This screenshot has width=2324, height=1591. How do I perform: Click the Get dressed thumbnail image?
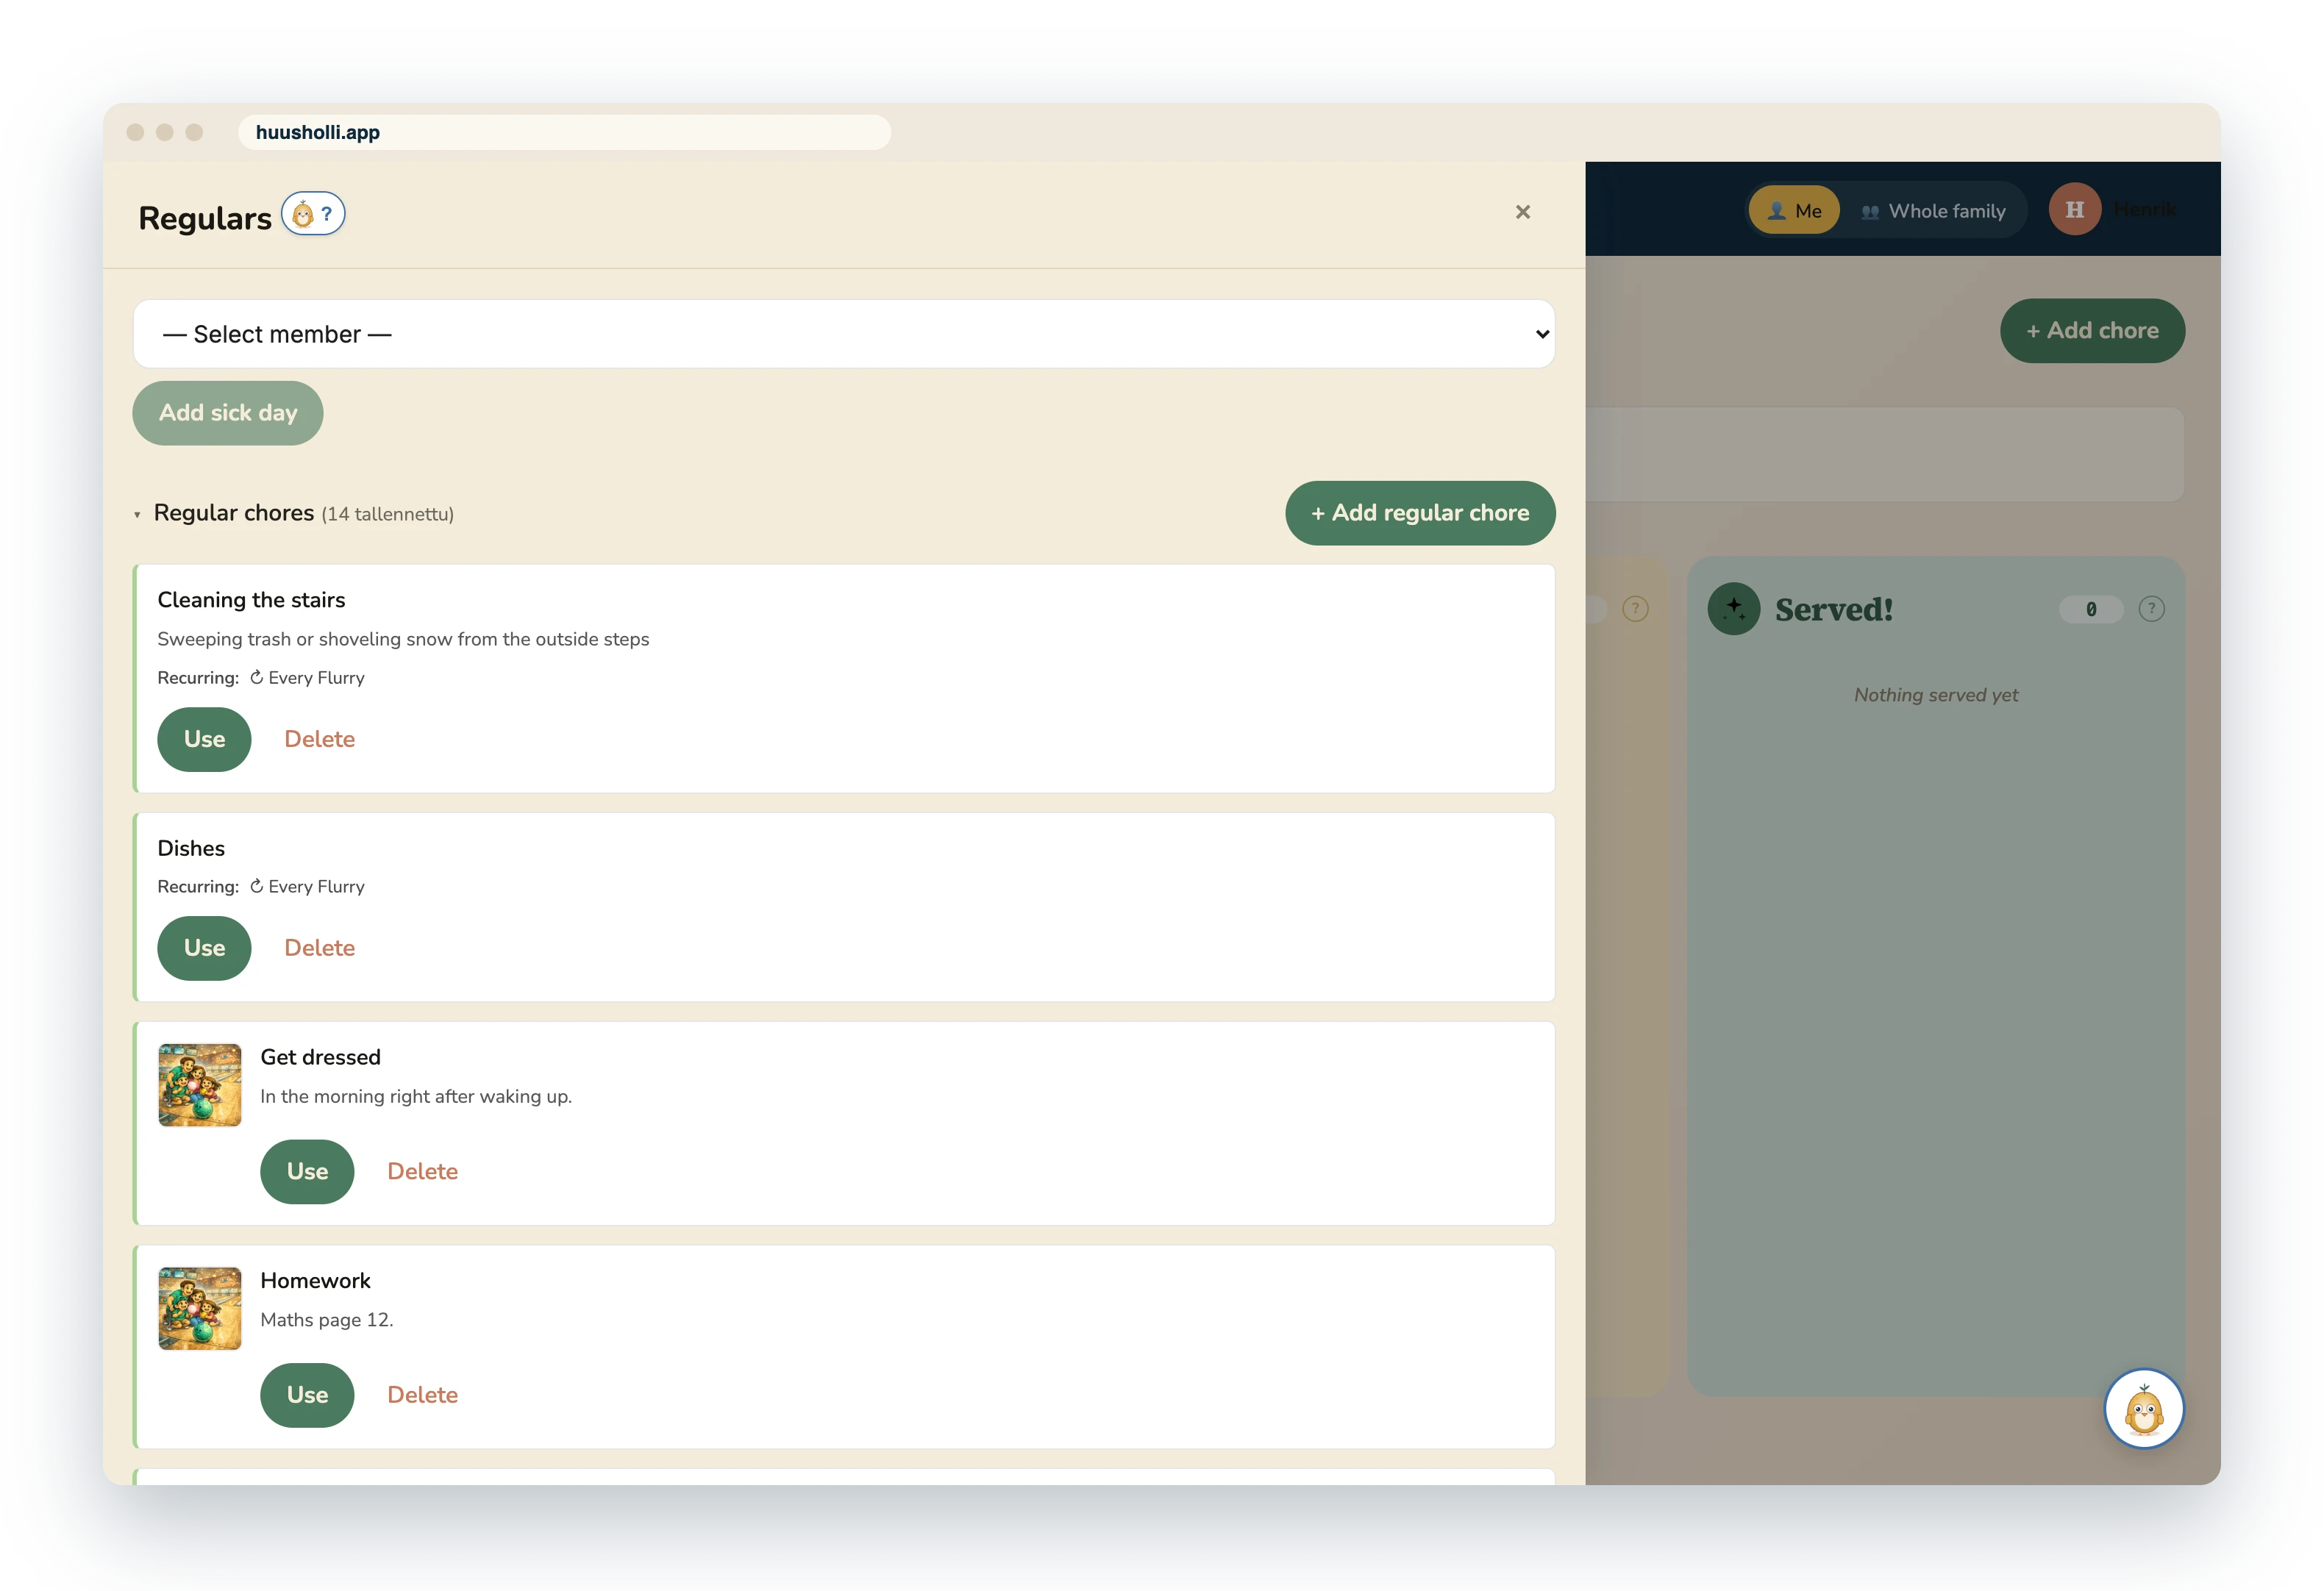200,1085
